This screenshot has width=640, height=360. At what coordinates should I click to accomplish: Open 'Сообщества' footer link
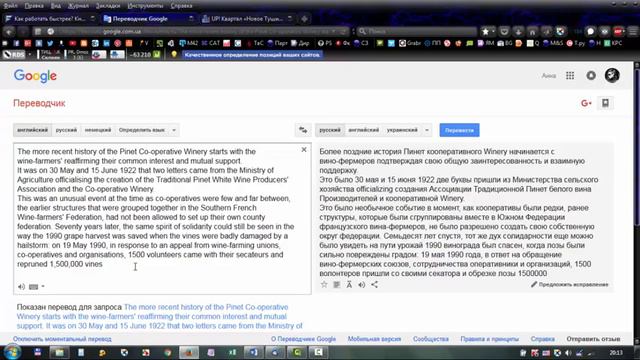(x=431, y=339)
